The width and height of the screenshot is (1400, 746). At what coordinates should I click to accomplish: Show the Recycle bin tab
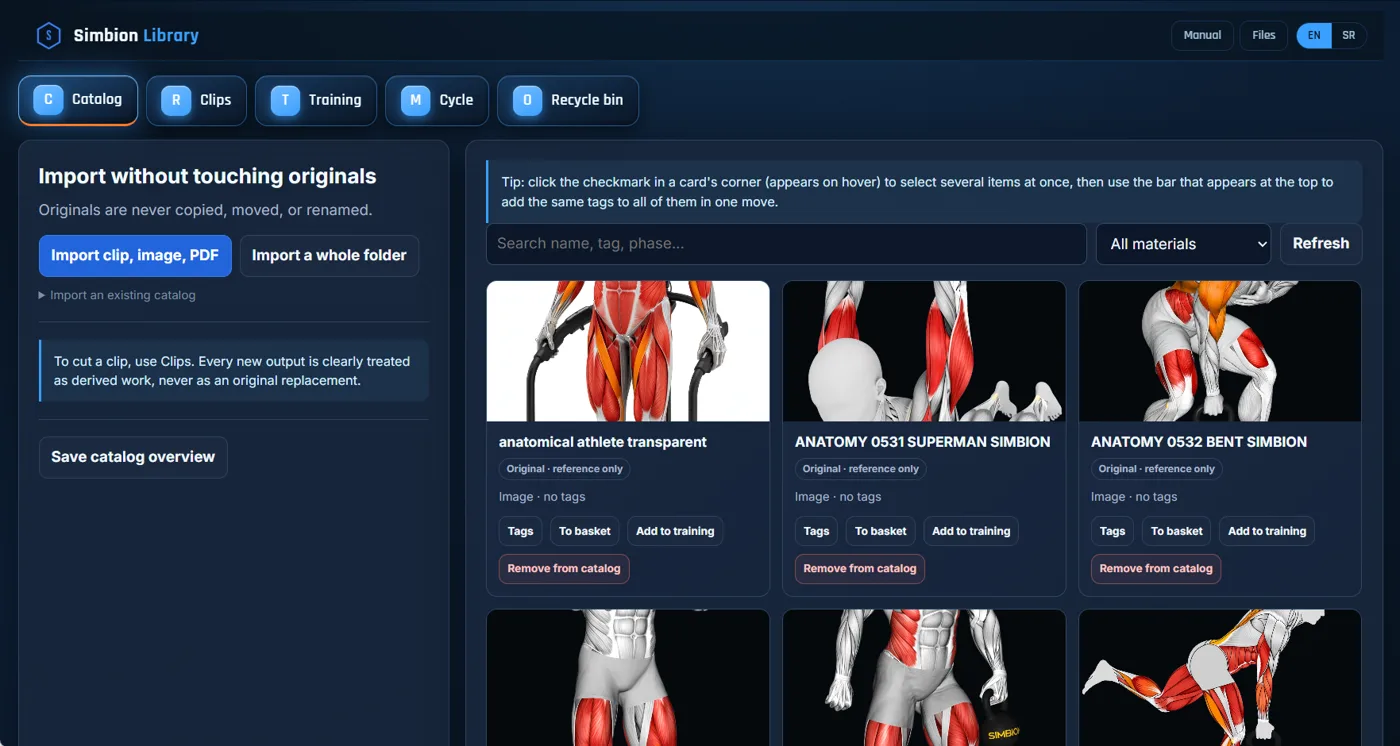pyautogui.click(x=568, y=100)
